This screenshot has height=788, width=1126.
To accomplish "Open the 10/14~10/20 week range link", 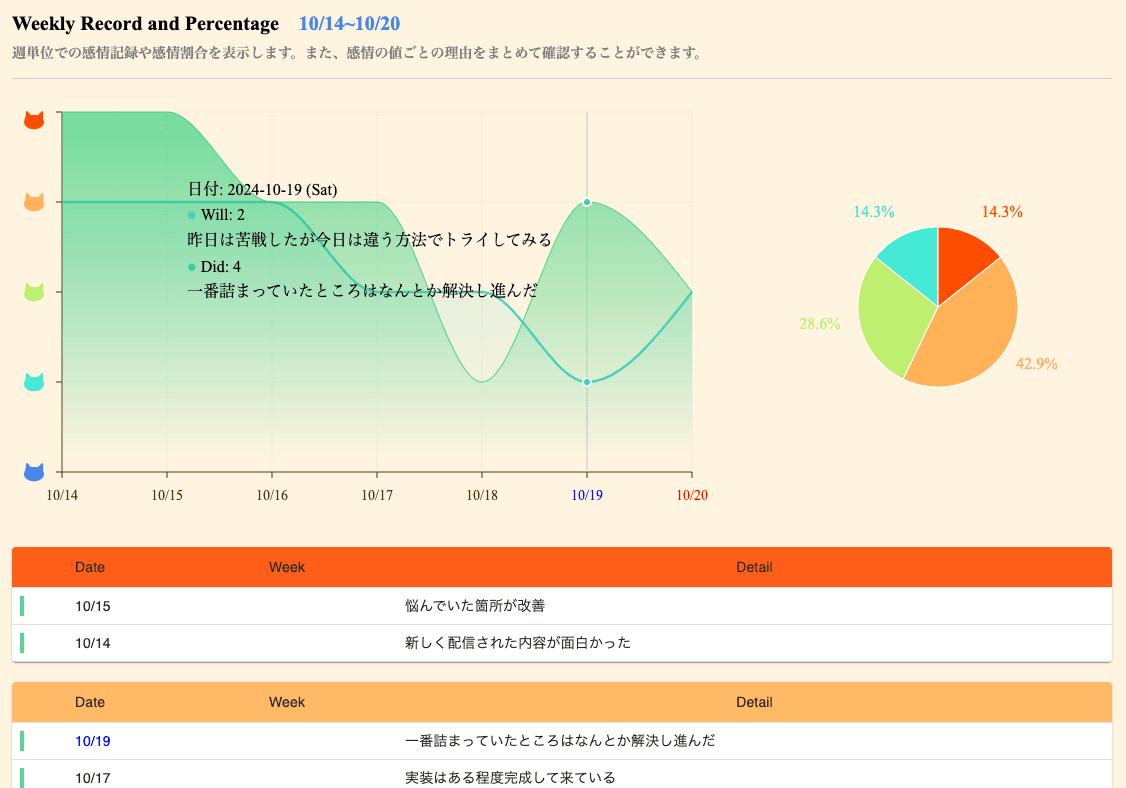I will [349, 24].
